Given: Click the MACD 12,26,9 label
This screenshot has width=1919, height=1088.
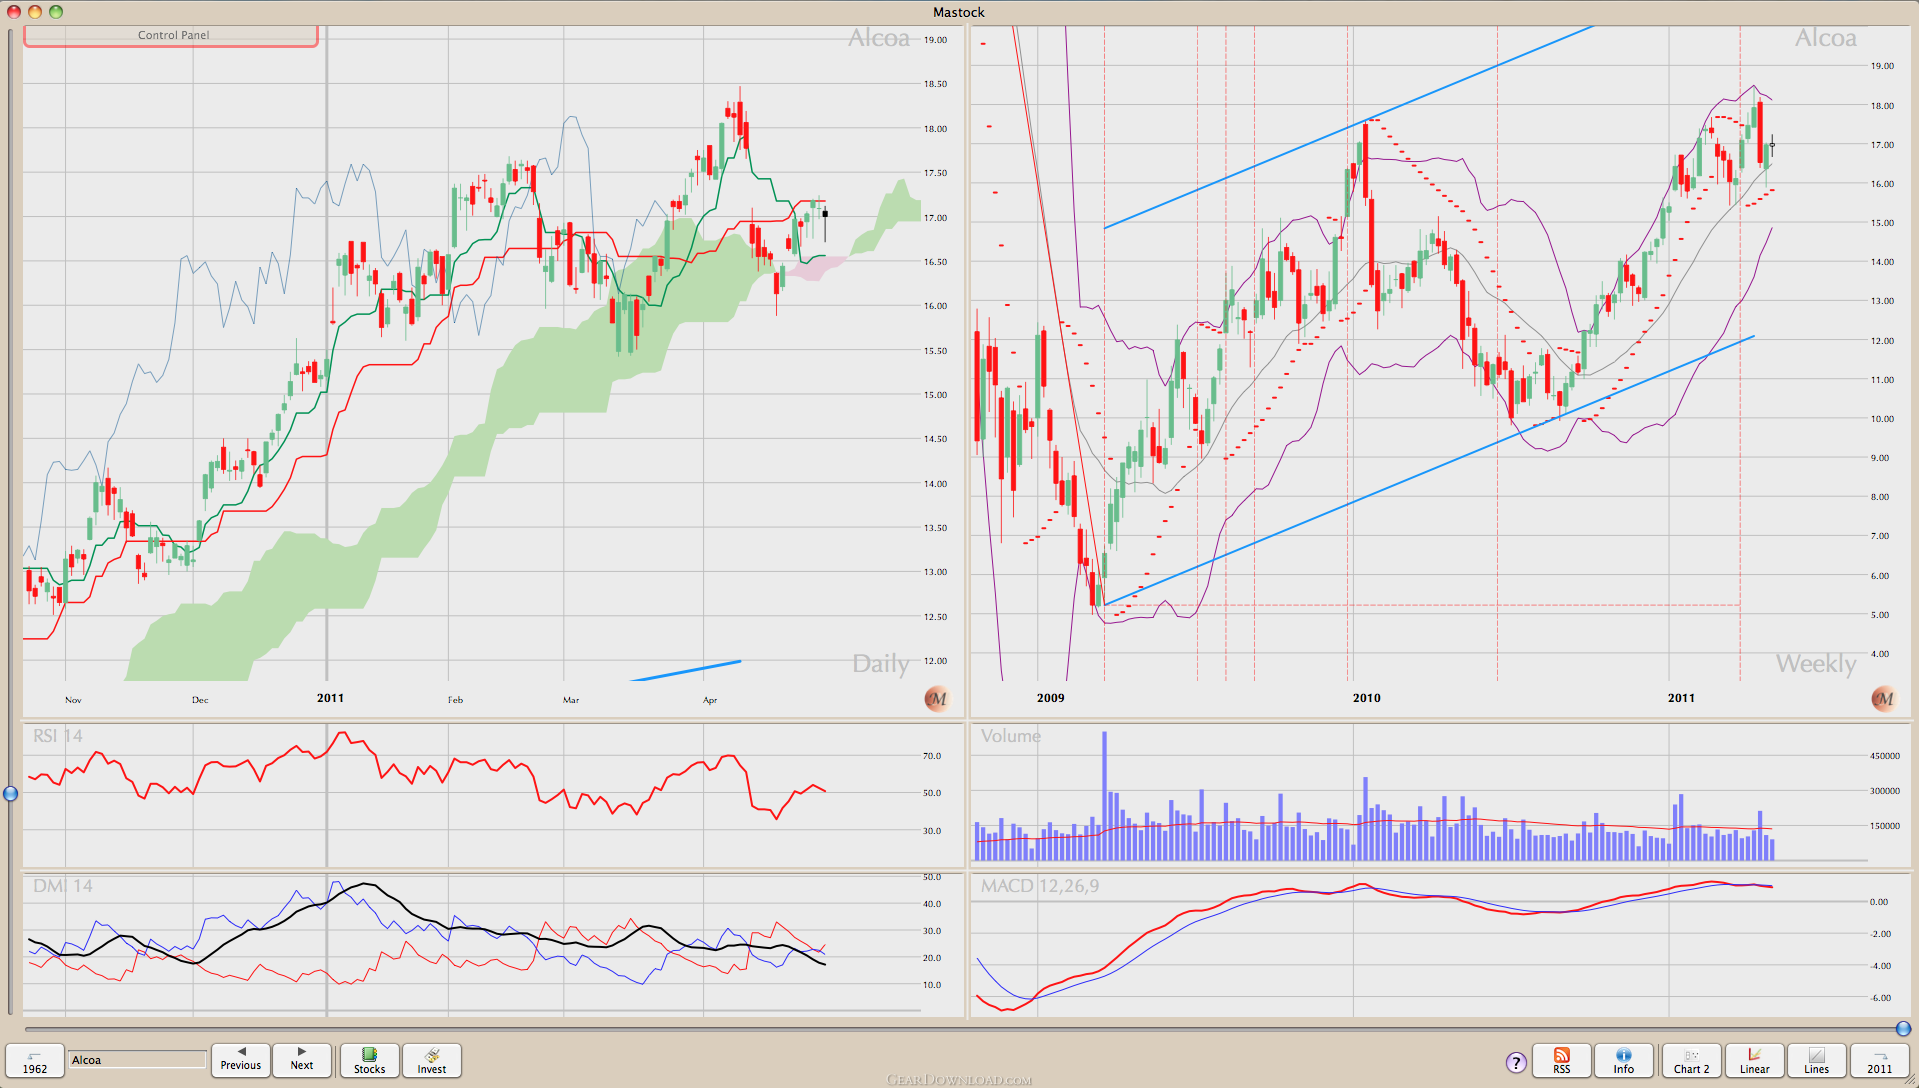Looking at the screenshot, I should [1039, 886].
